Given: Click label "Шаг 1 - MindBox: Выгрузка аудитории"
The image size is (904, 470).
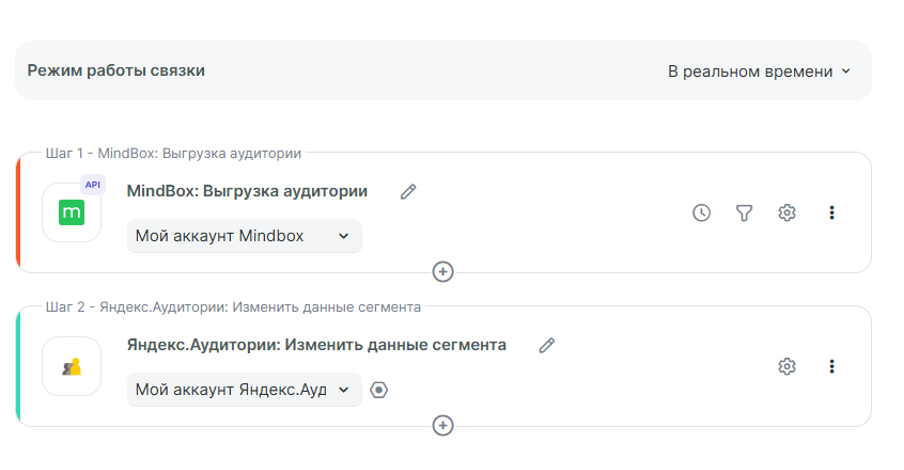Looking at the screenshot, I should (174, 153).
